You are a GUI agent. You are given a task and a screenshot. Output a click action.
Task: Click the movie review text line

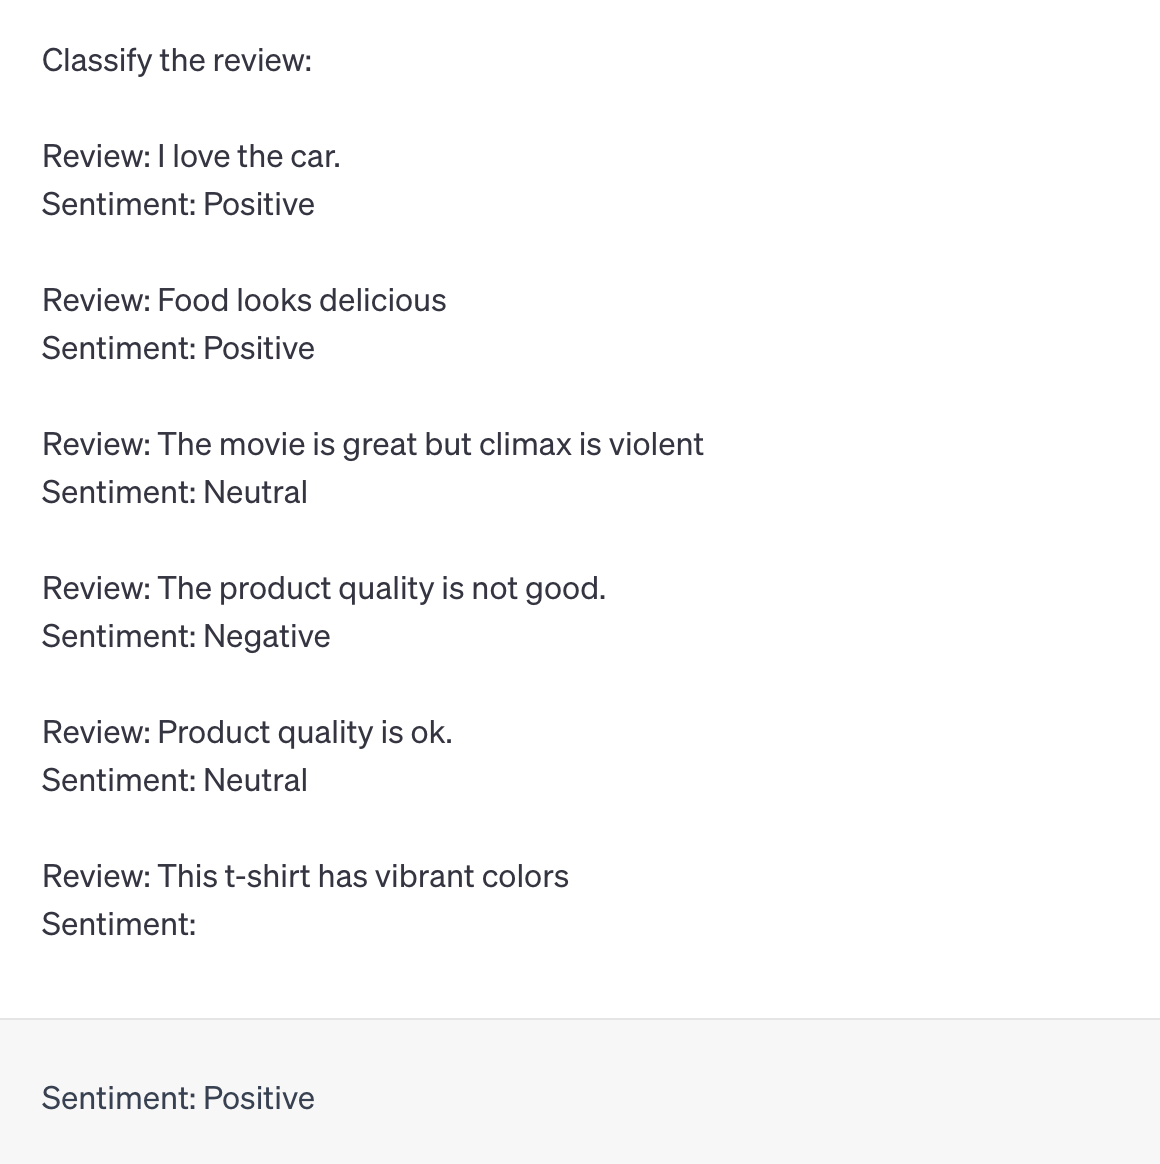(x=372, y=444)
